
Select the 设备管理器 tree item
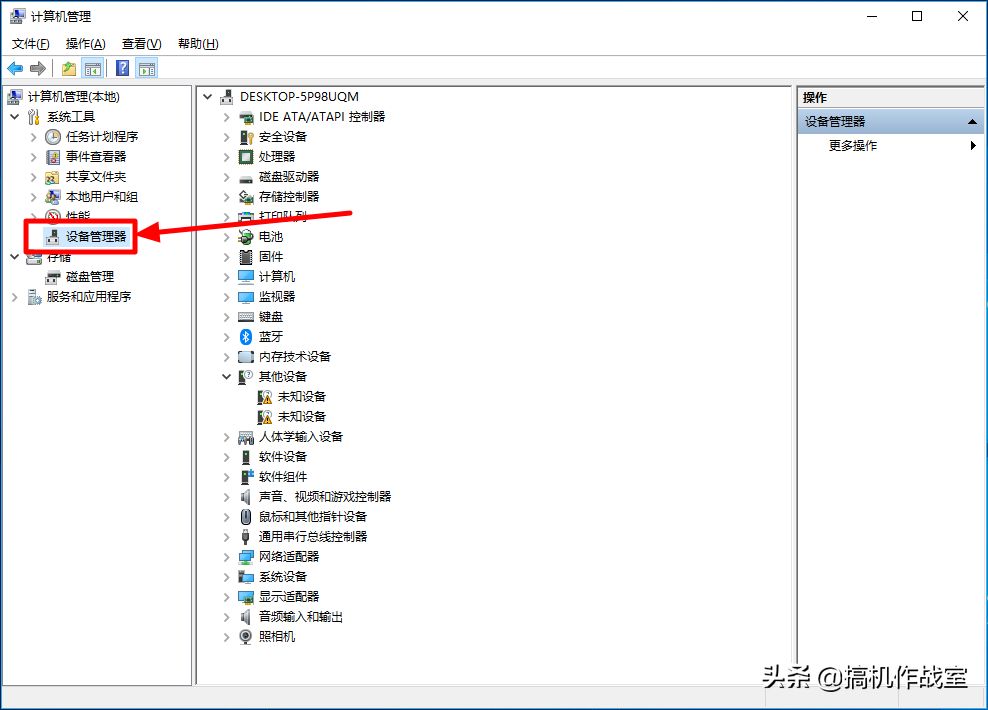tap(96, 236)
